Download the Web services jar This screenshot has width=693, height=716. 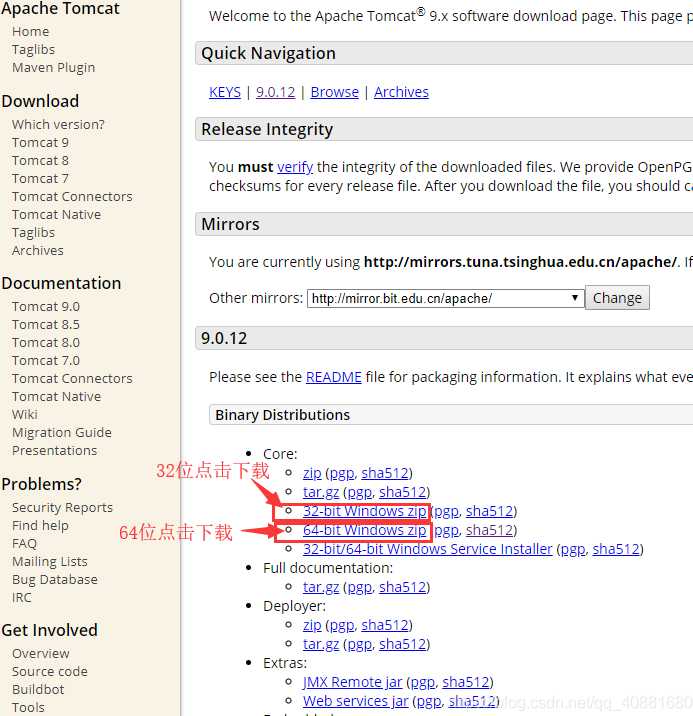coord(356,701)
